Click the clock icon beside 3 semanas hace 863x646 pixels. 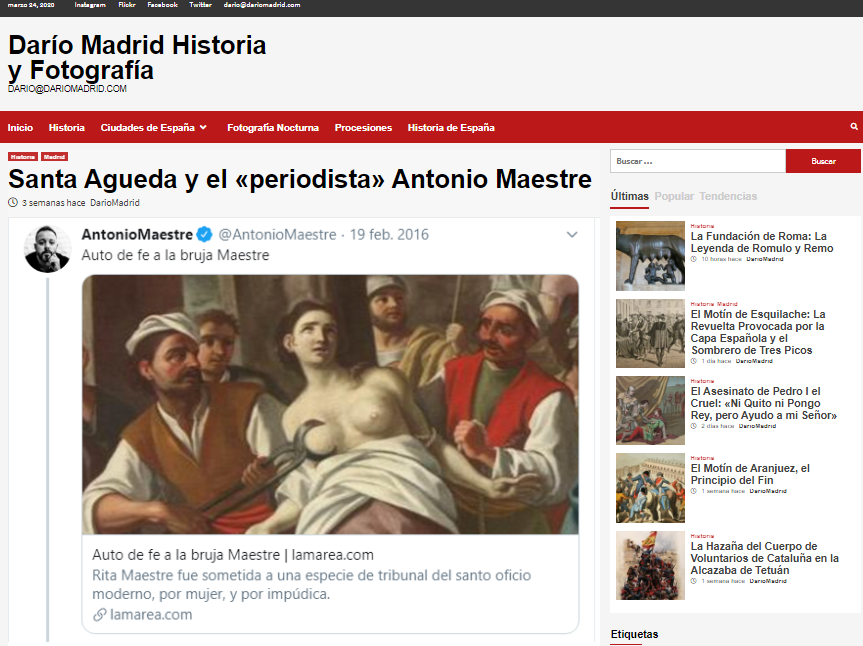tap(13, 202)
